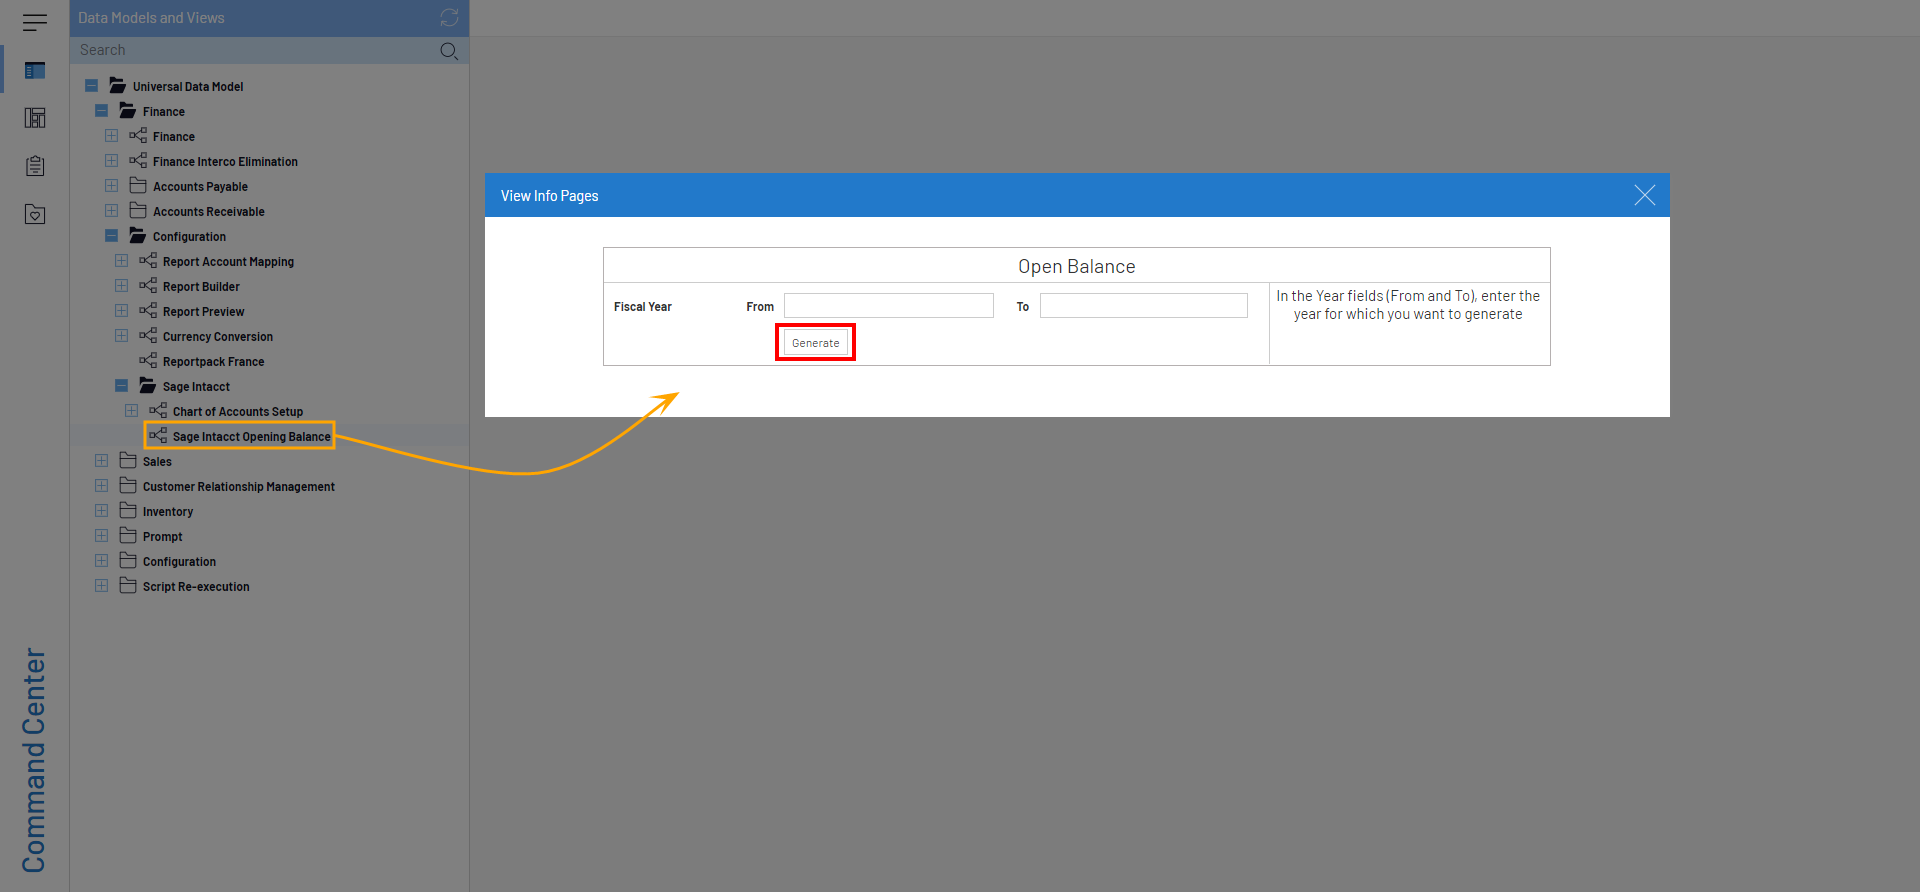Open the favorites folder sidebar icon
This screenshot has height=892, width=1920.
35,214
